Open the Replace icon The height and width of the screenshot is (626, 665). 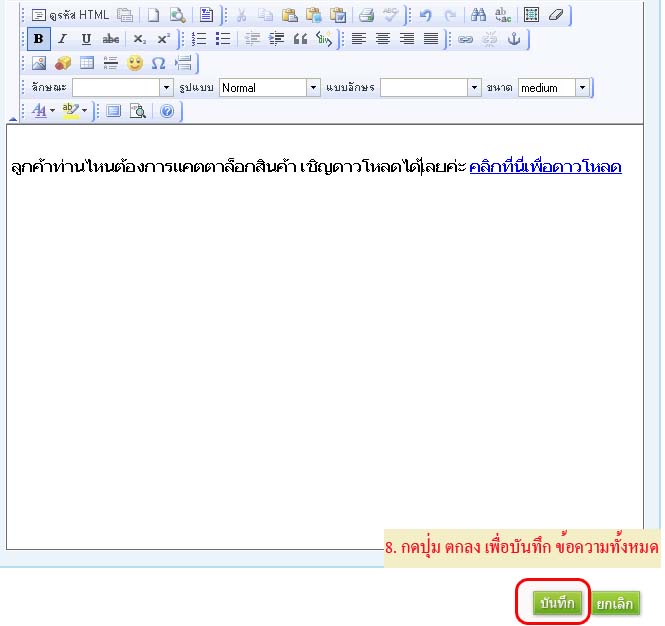click(x=503, y=15)
